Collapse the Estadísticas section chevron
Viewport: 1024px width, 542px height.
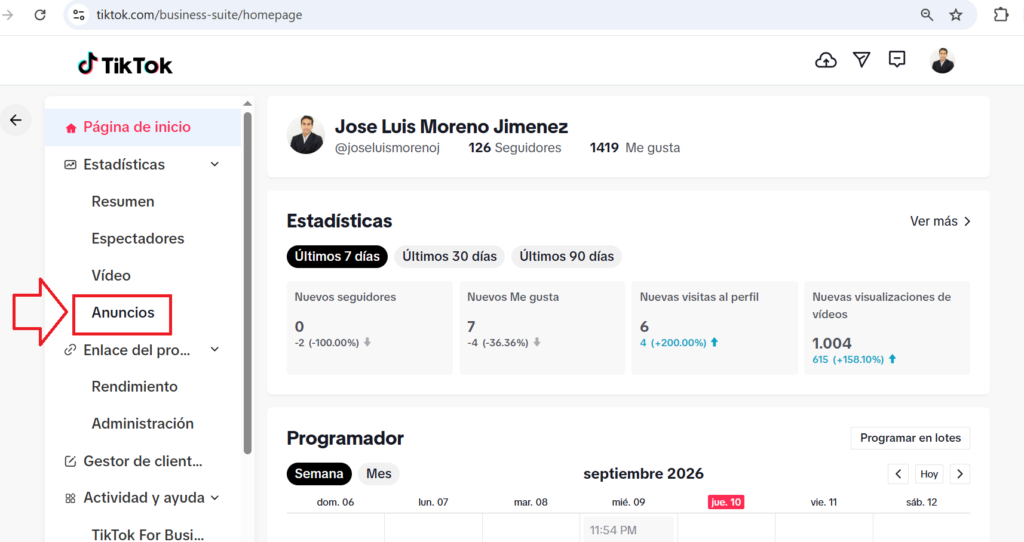[214, 165]
